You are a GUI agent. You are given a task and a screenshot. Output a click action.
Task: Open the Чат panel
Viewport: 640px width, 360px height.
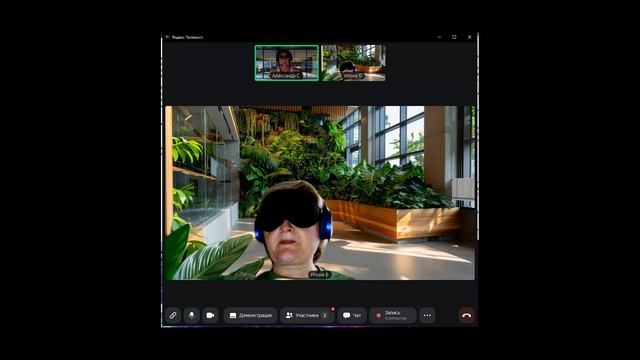click(352, 316)
